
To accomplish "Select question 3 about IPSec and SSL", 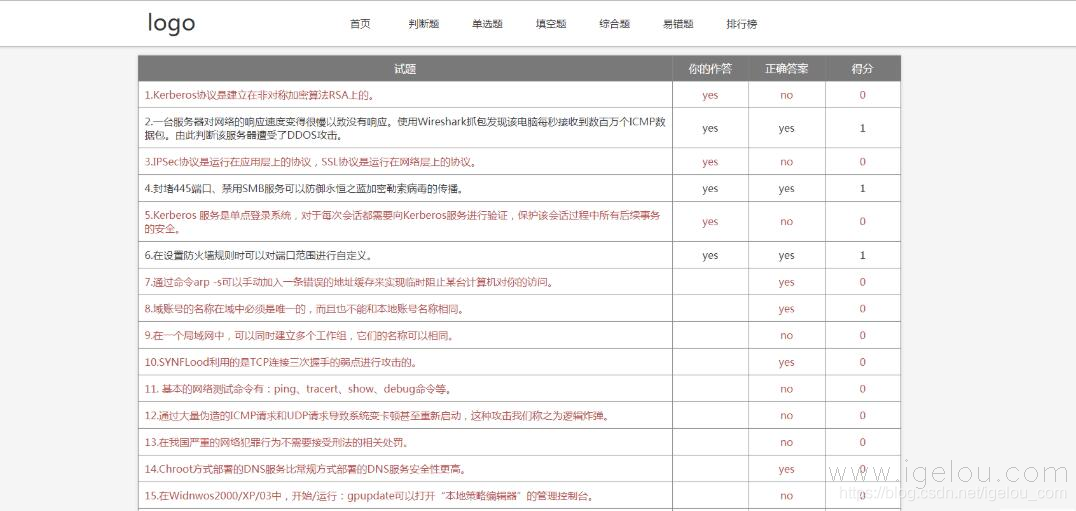I will pos(311,162).
